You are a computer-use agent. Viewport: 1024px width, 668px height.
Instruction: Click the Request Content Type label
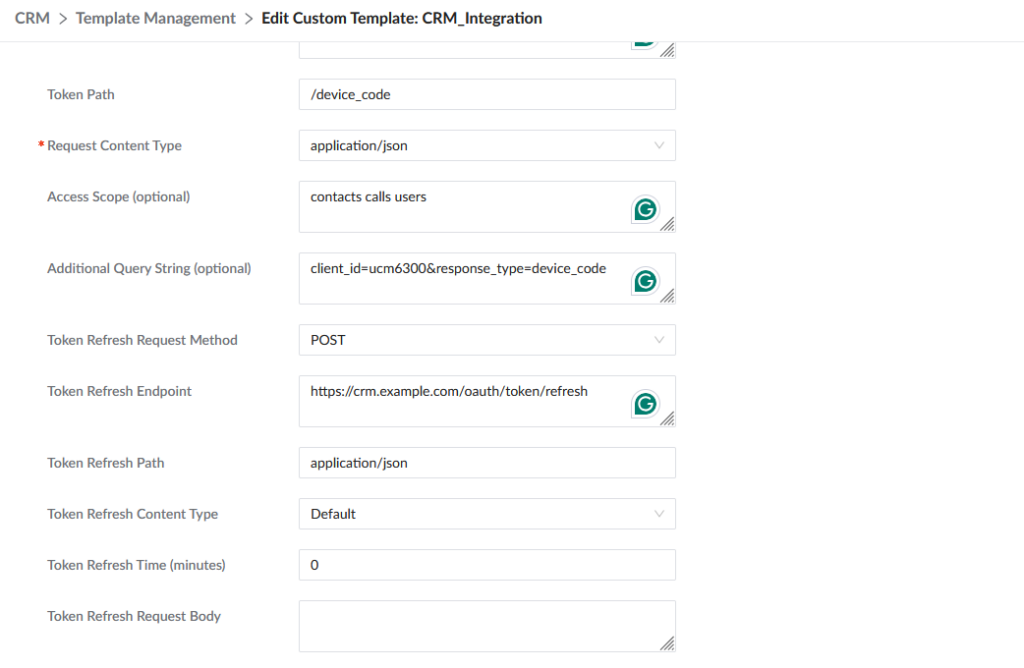(114, 146)
